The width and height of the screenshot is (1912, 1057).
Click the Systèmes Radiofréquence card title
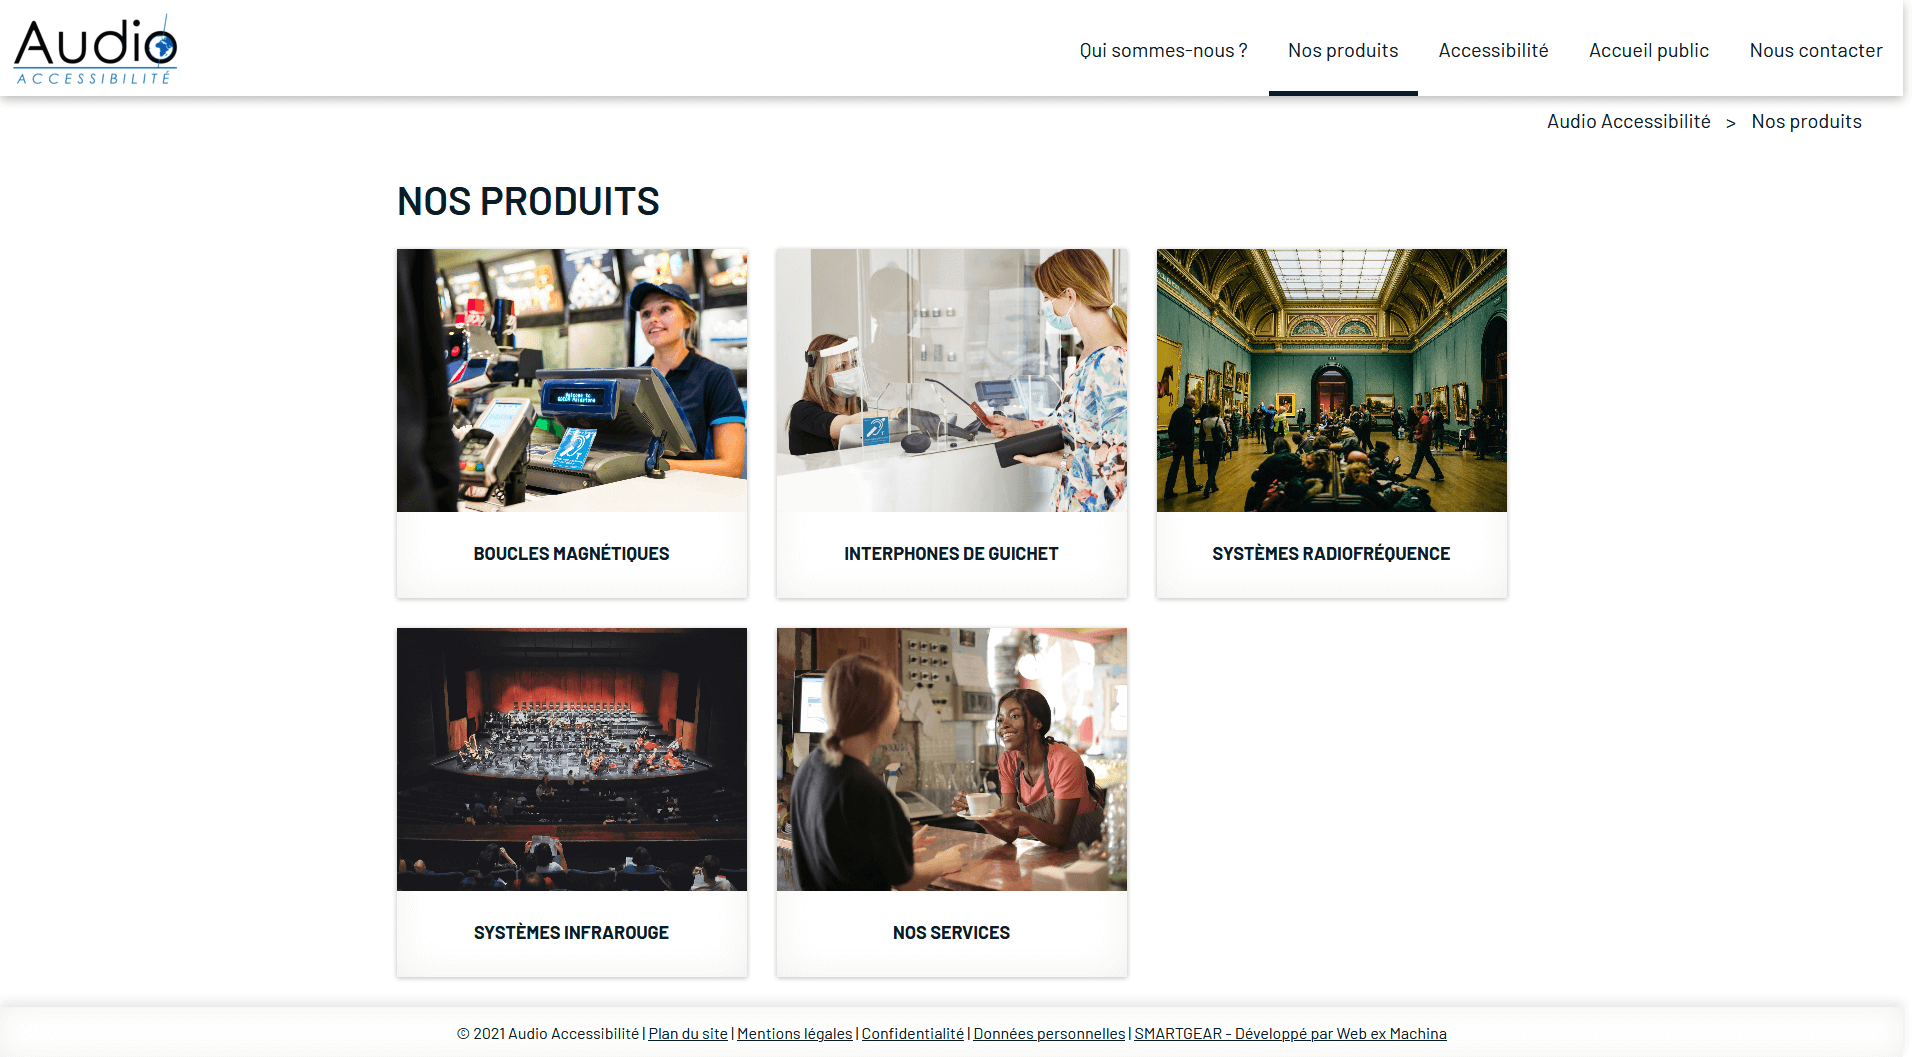(x=1332, y=553)
